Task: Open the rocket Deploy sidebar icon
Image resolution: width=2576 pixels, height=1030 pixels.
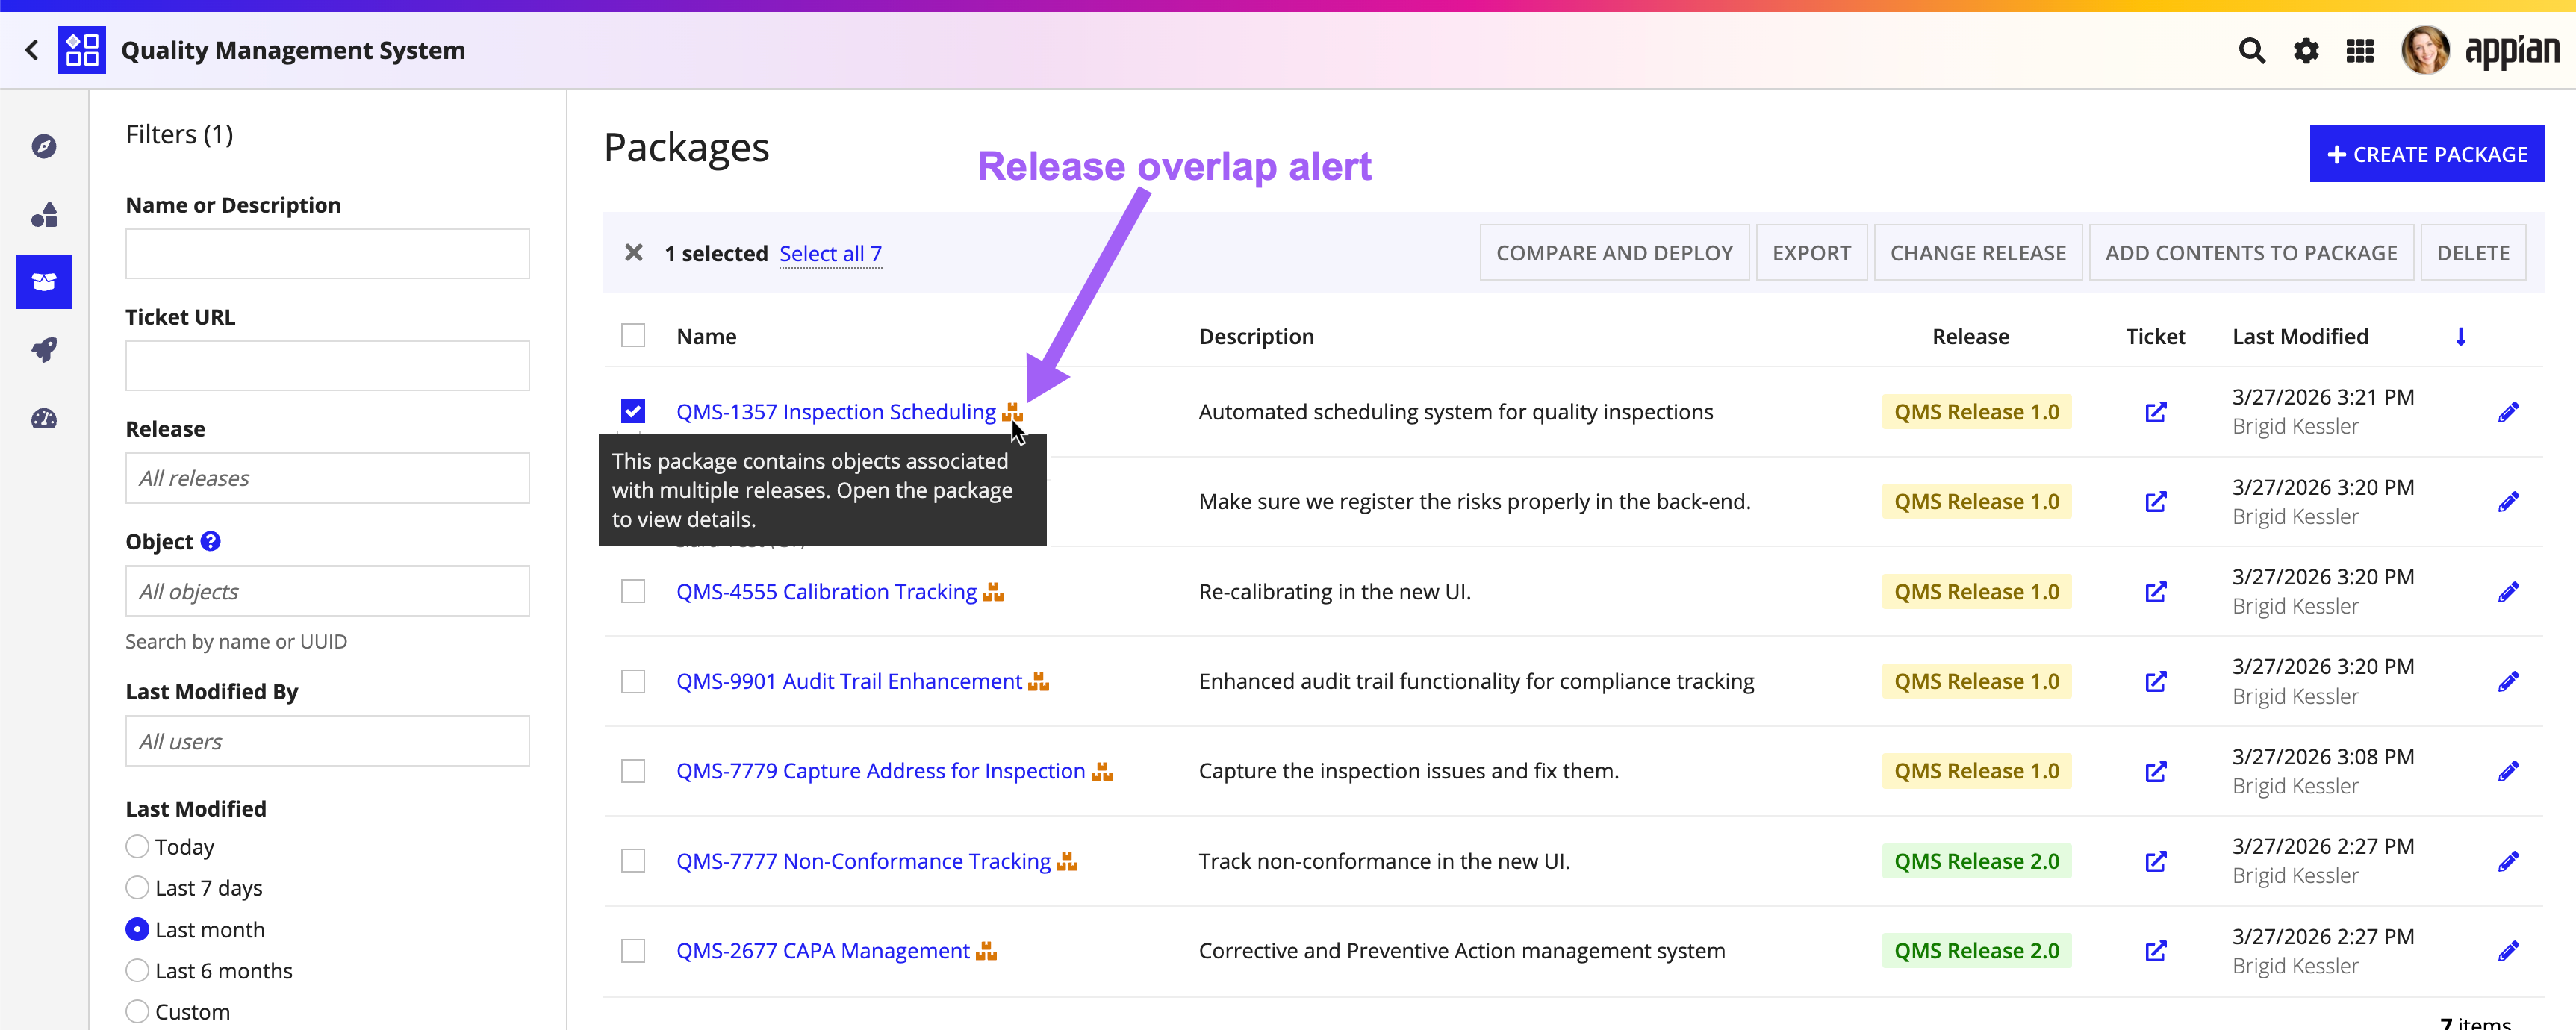Action: [x=44, y=350]
